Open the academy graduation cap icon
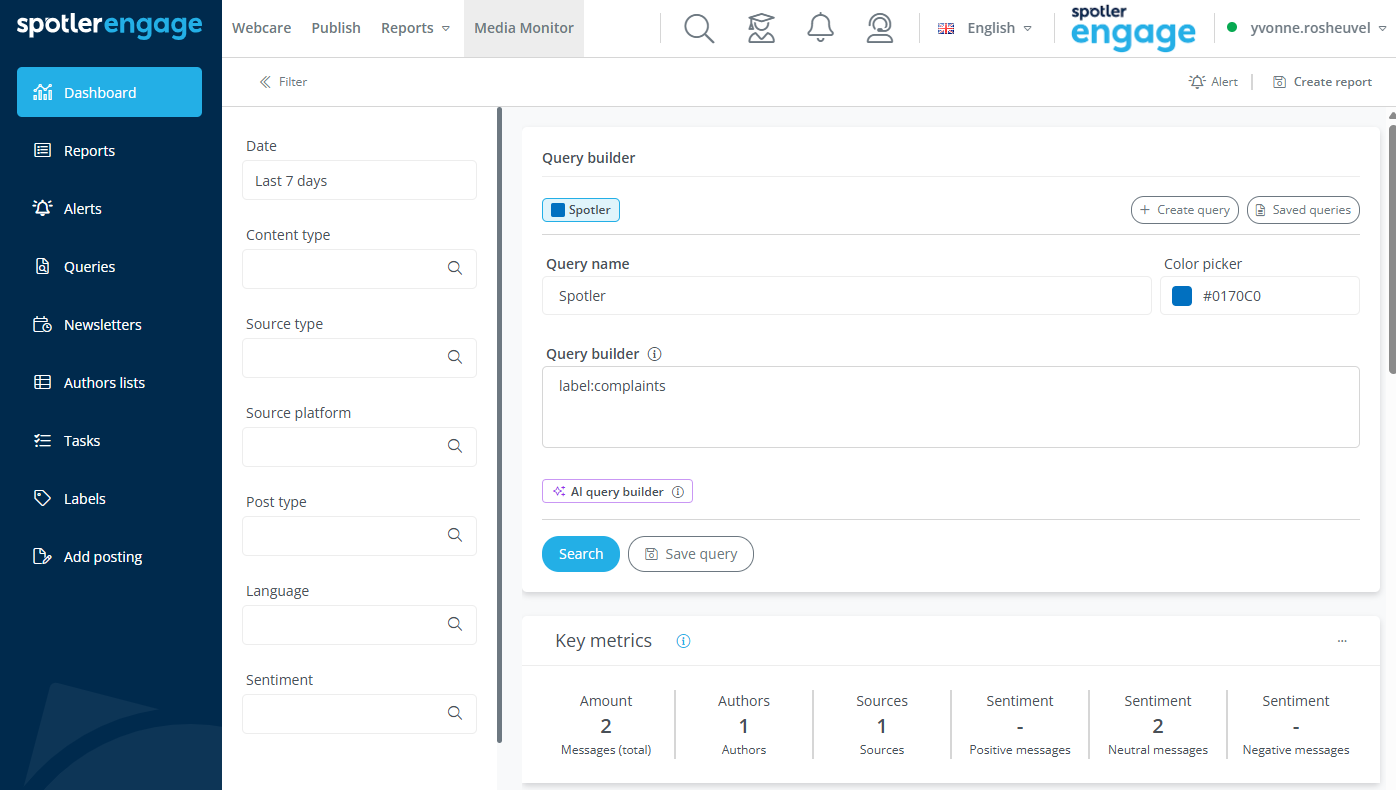Screen dimensions: 1396x790 761,28
